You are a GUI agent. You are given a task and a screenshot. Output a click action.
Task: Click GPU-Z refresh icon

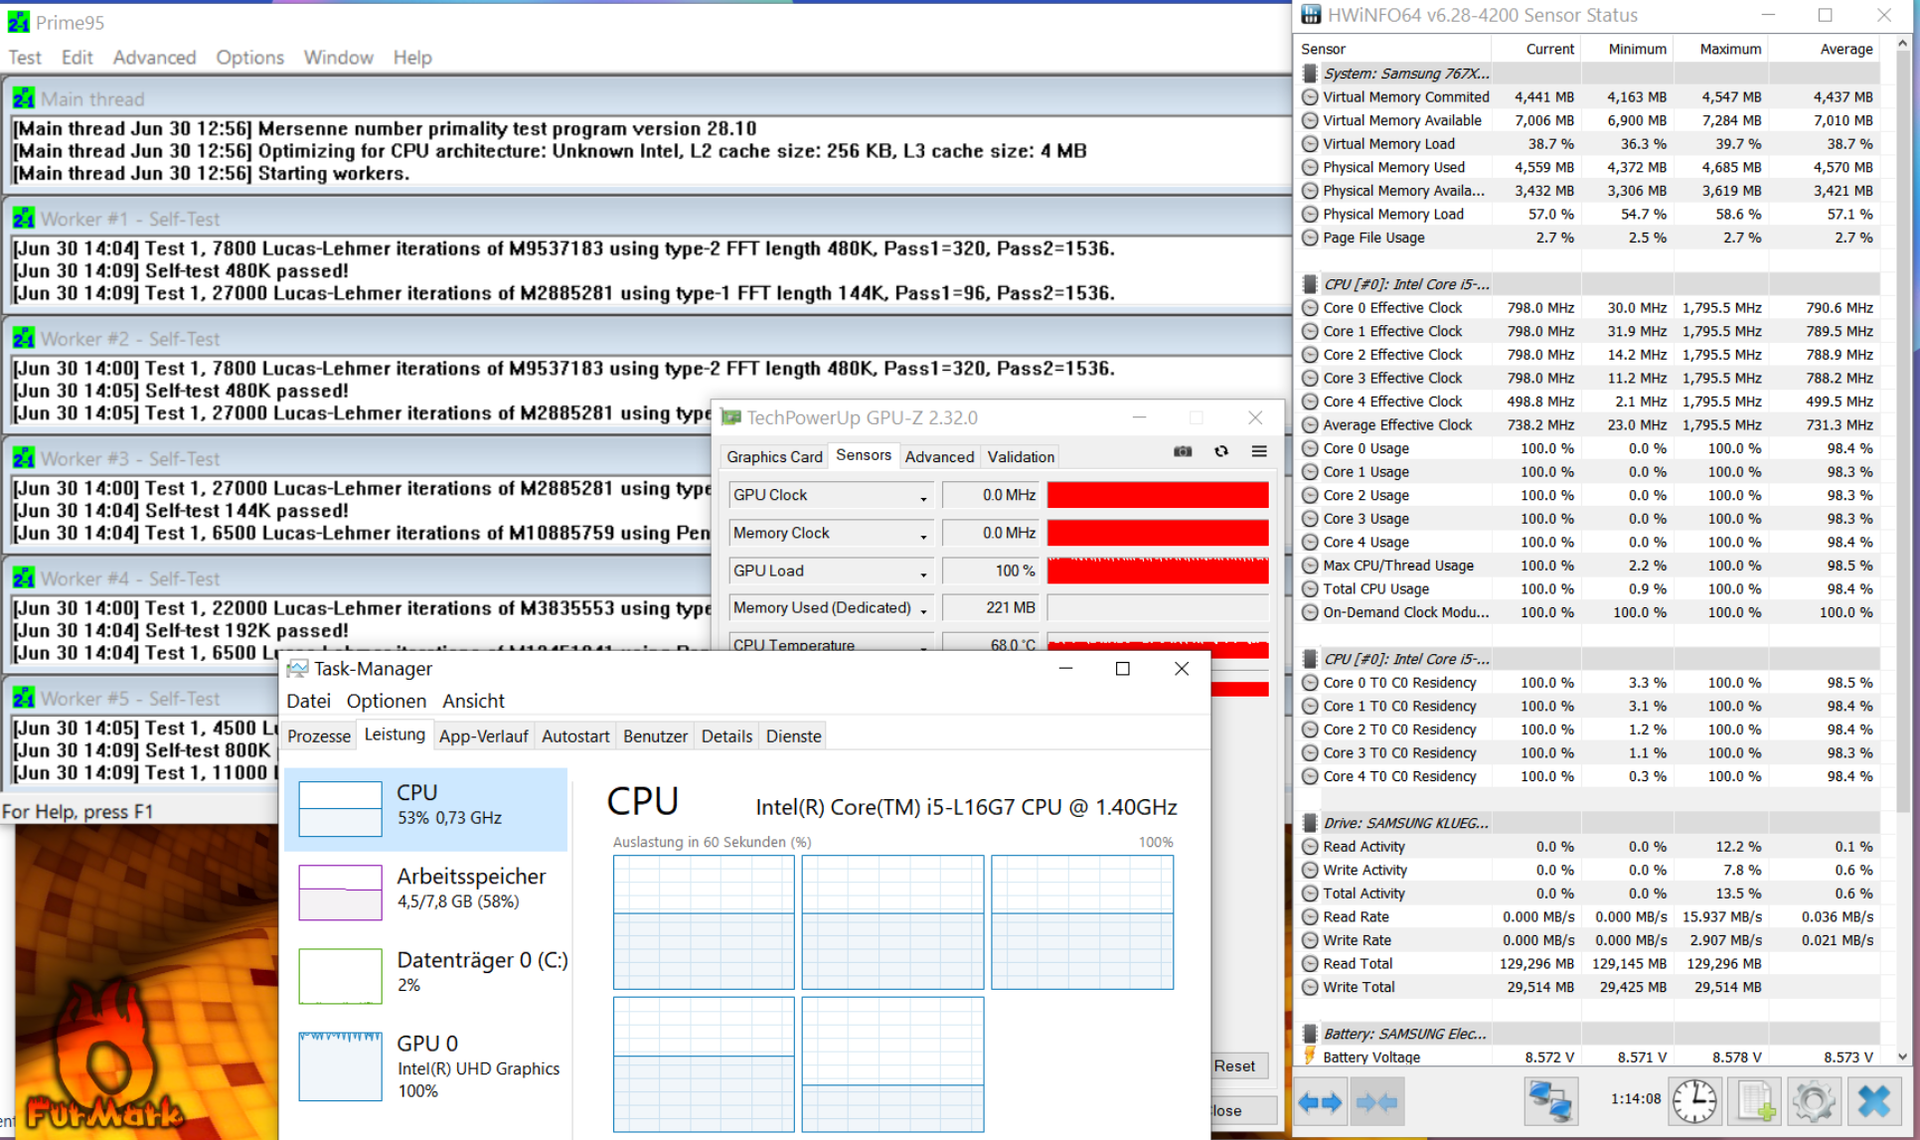point(1221,452)
